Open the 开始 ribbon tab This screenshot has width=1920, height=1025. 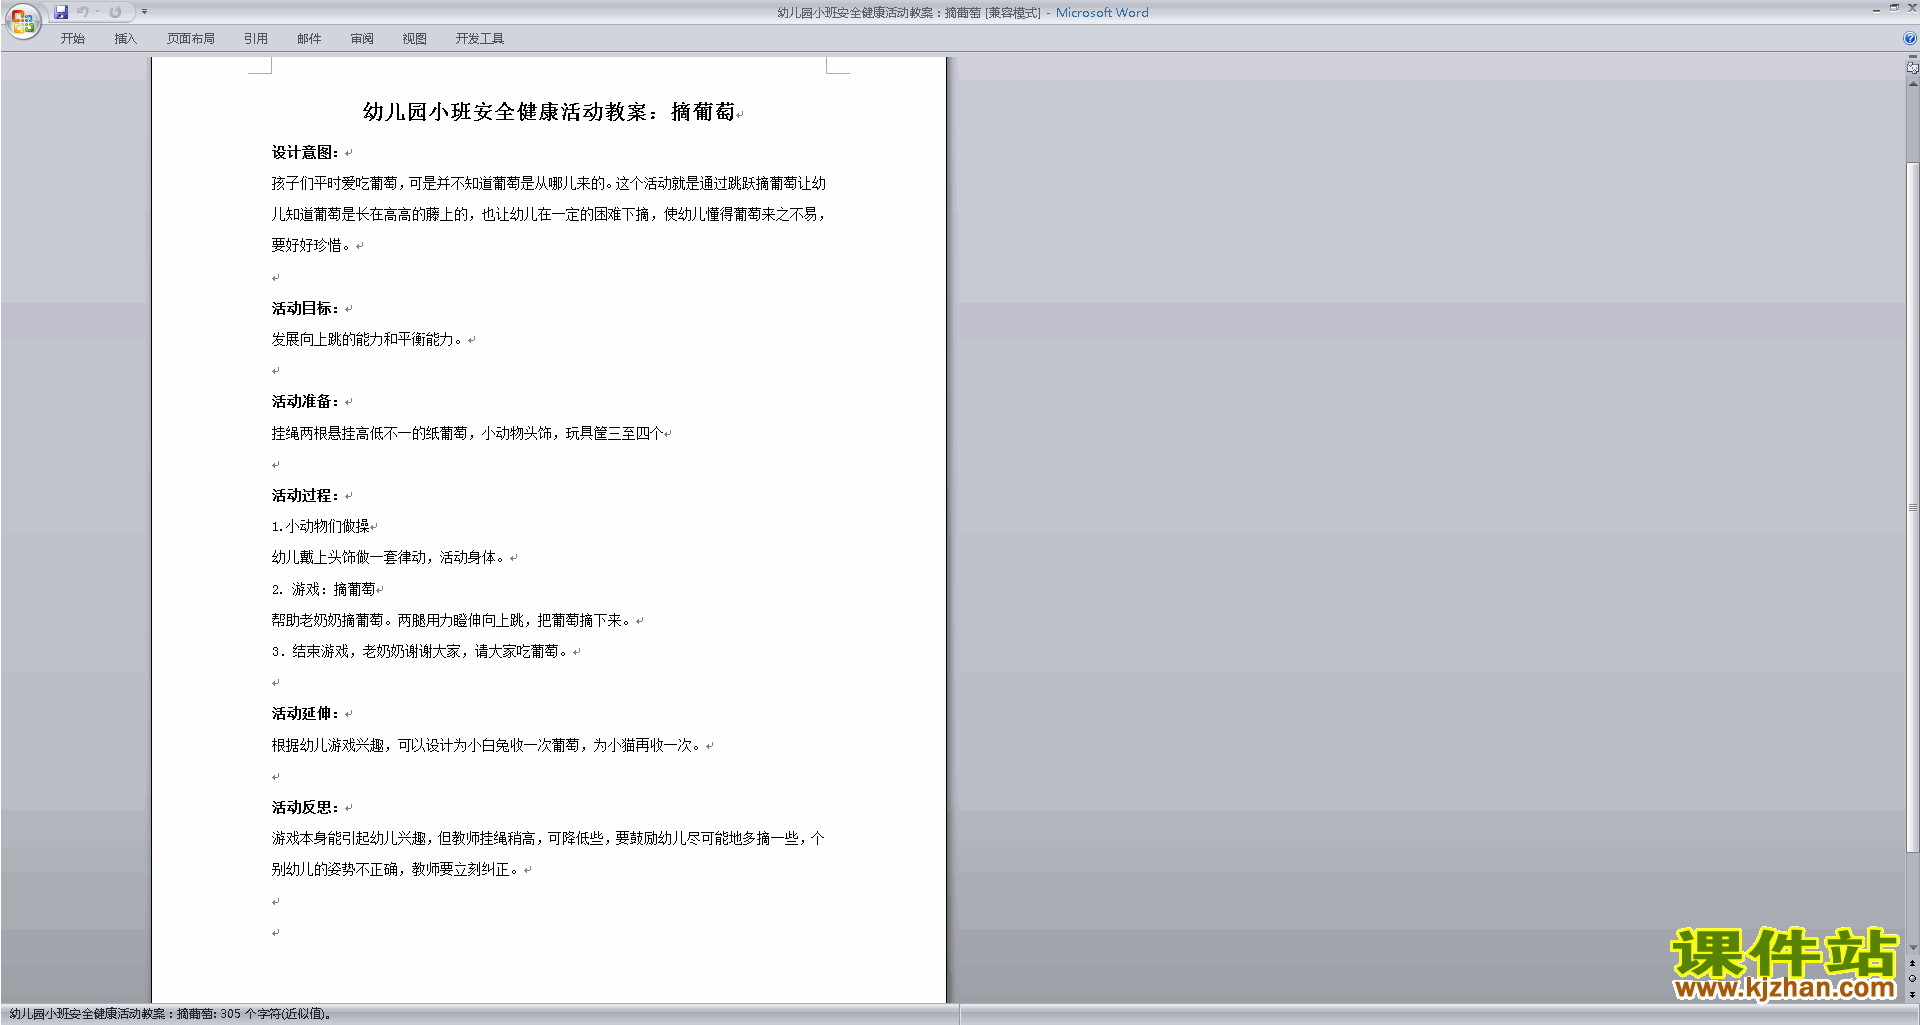[72, 39]
